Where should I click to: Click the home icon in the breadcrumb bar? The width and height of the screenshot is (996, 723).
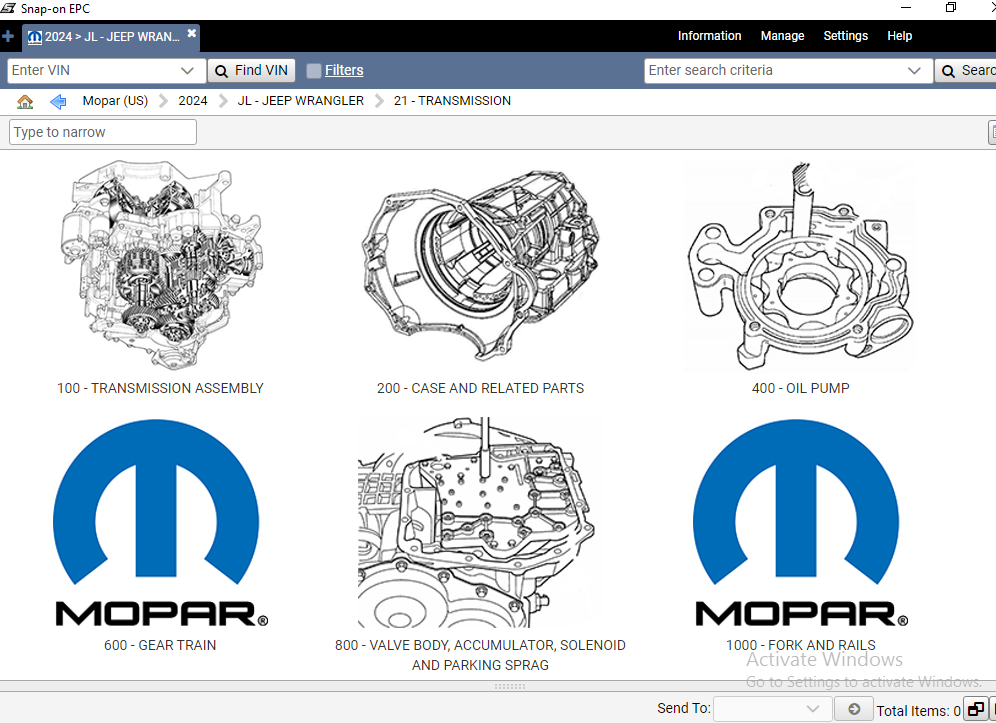24,101
